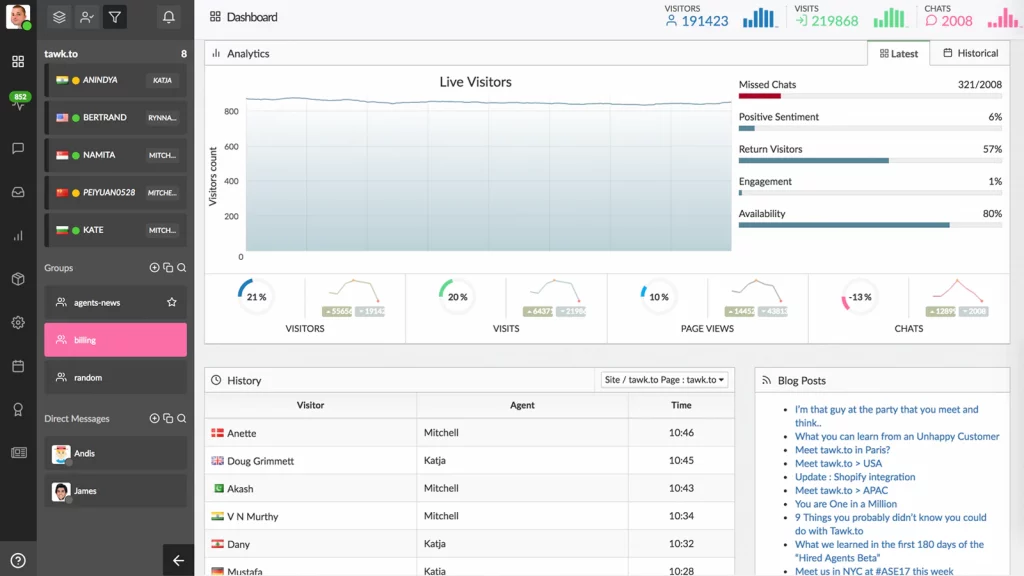This screenshot has width=1024, height=576.
Task: Search direct messages with magnifier icon
Action: coord(182,418)
